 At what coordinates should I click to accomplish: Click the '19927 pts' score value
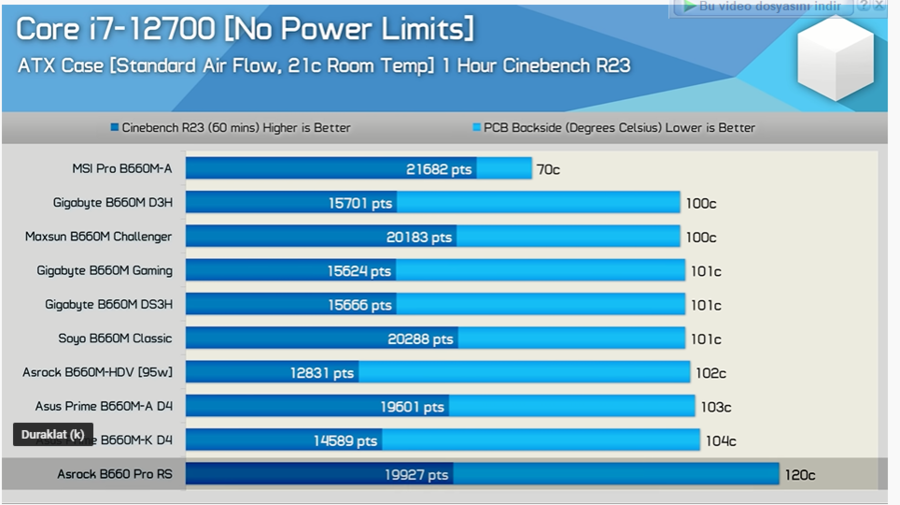(x=416, y=475)
